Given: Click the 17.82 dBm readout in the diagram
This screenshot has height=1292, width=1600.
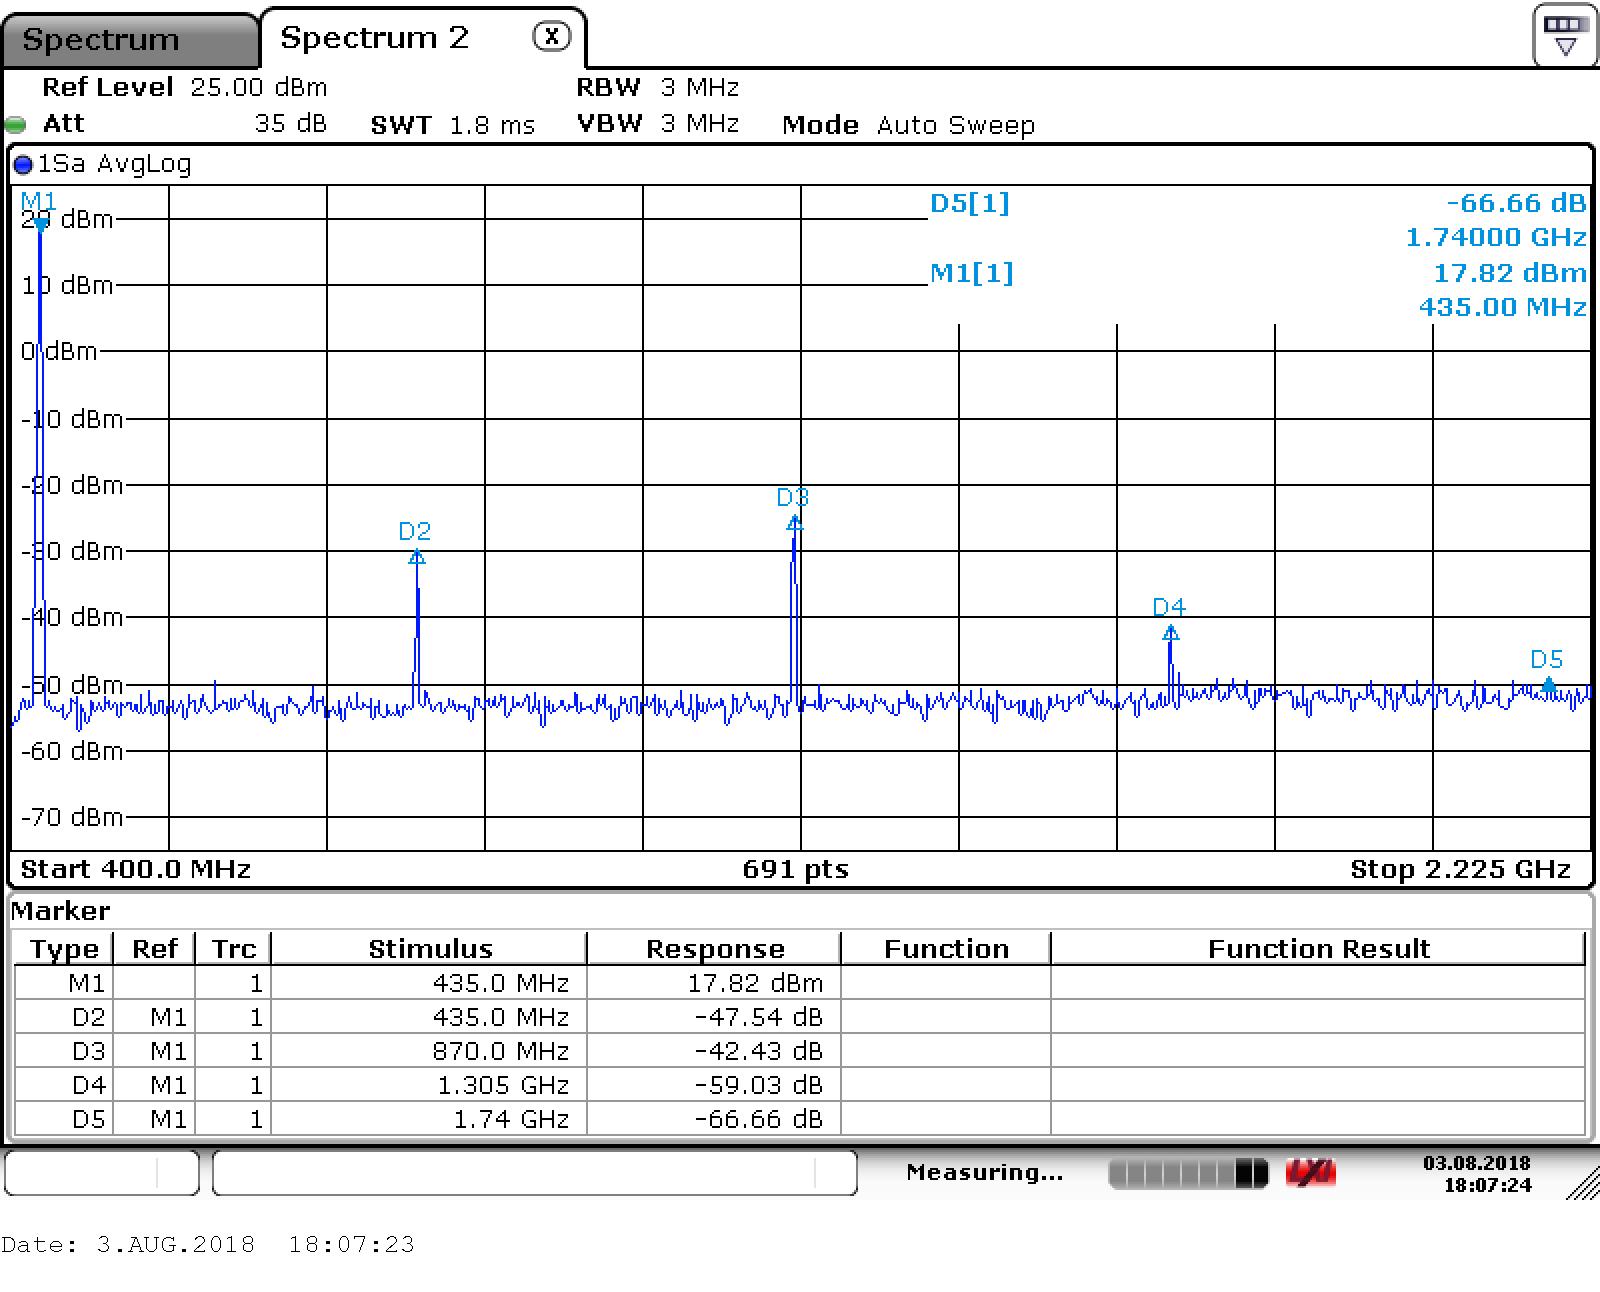Looking at the screenshot, I should click(x=1510, y=273).
